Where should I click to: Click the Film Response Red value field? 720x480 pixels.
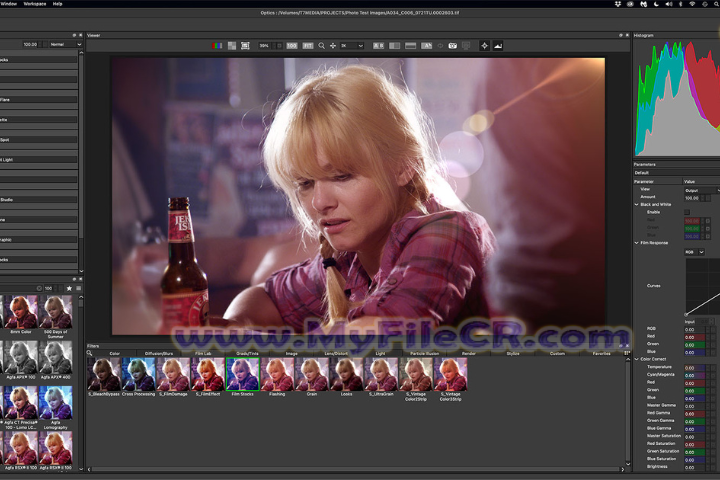695,337
